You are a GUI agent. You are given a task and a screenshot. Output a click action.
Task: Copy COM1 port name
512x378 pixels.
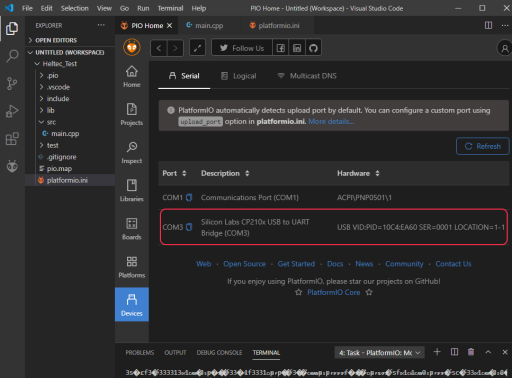[189, 198]
